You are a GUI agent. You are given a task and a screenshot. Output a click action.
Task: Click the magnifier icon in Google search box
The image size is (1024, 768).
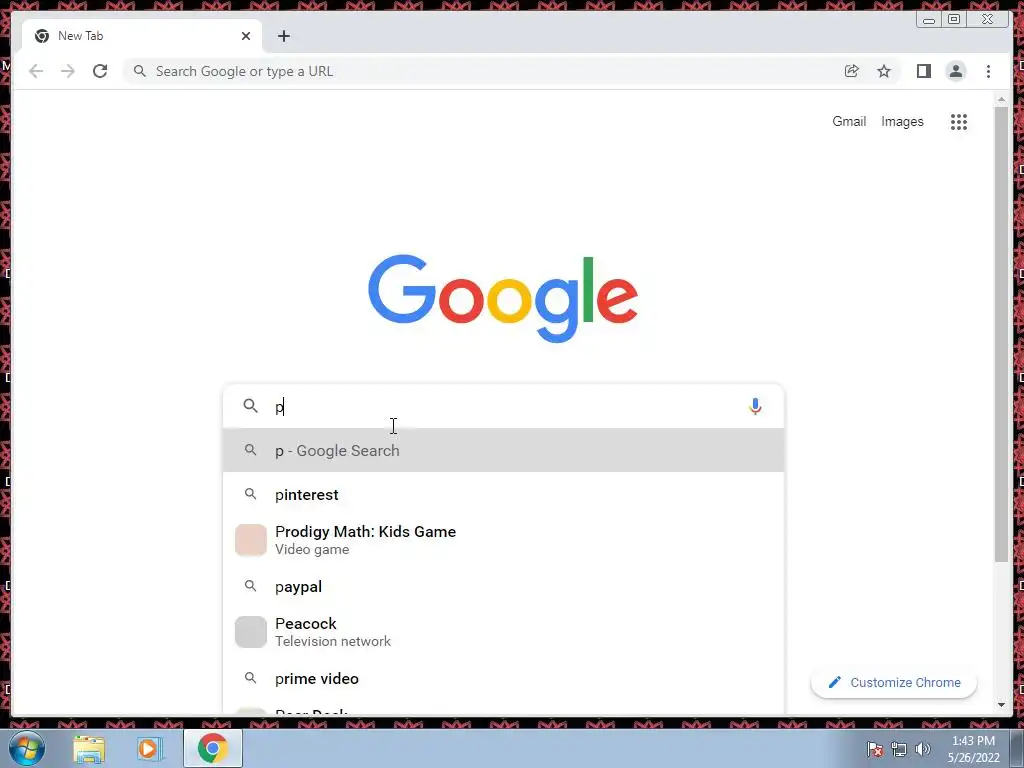coord(251,406)
